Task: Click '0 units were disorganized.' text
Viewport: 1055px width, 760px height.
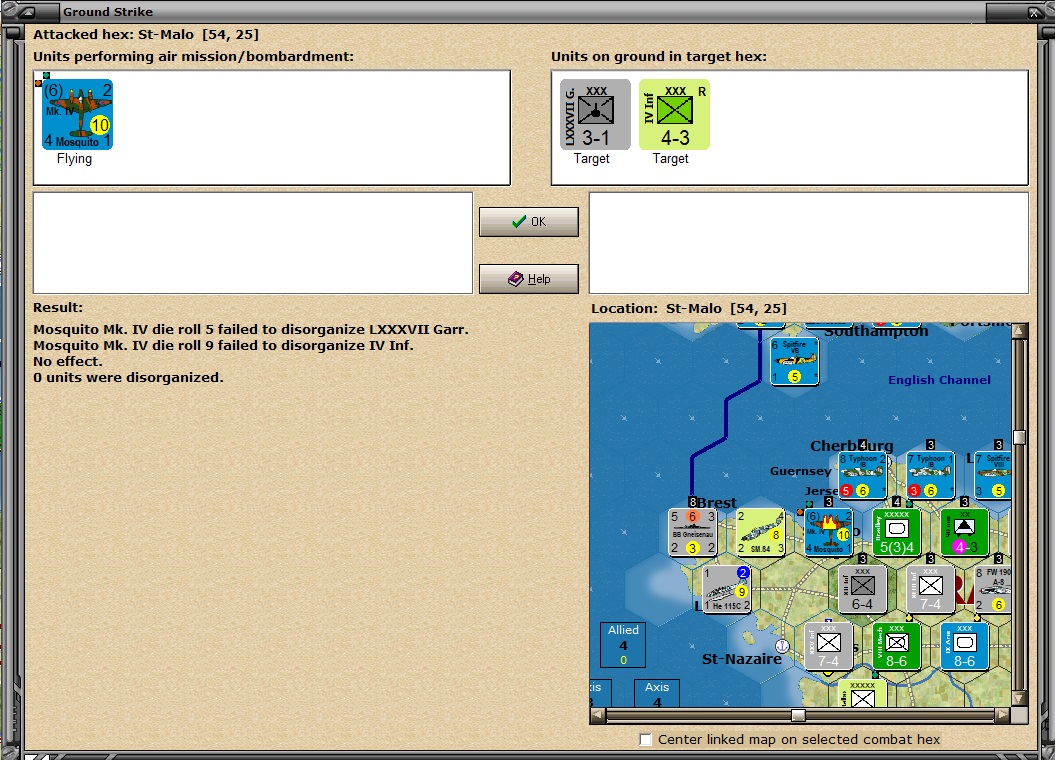Action: (x=129, y=377)
